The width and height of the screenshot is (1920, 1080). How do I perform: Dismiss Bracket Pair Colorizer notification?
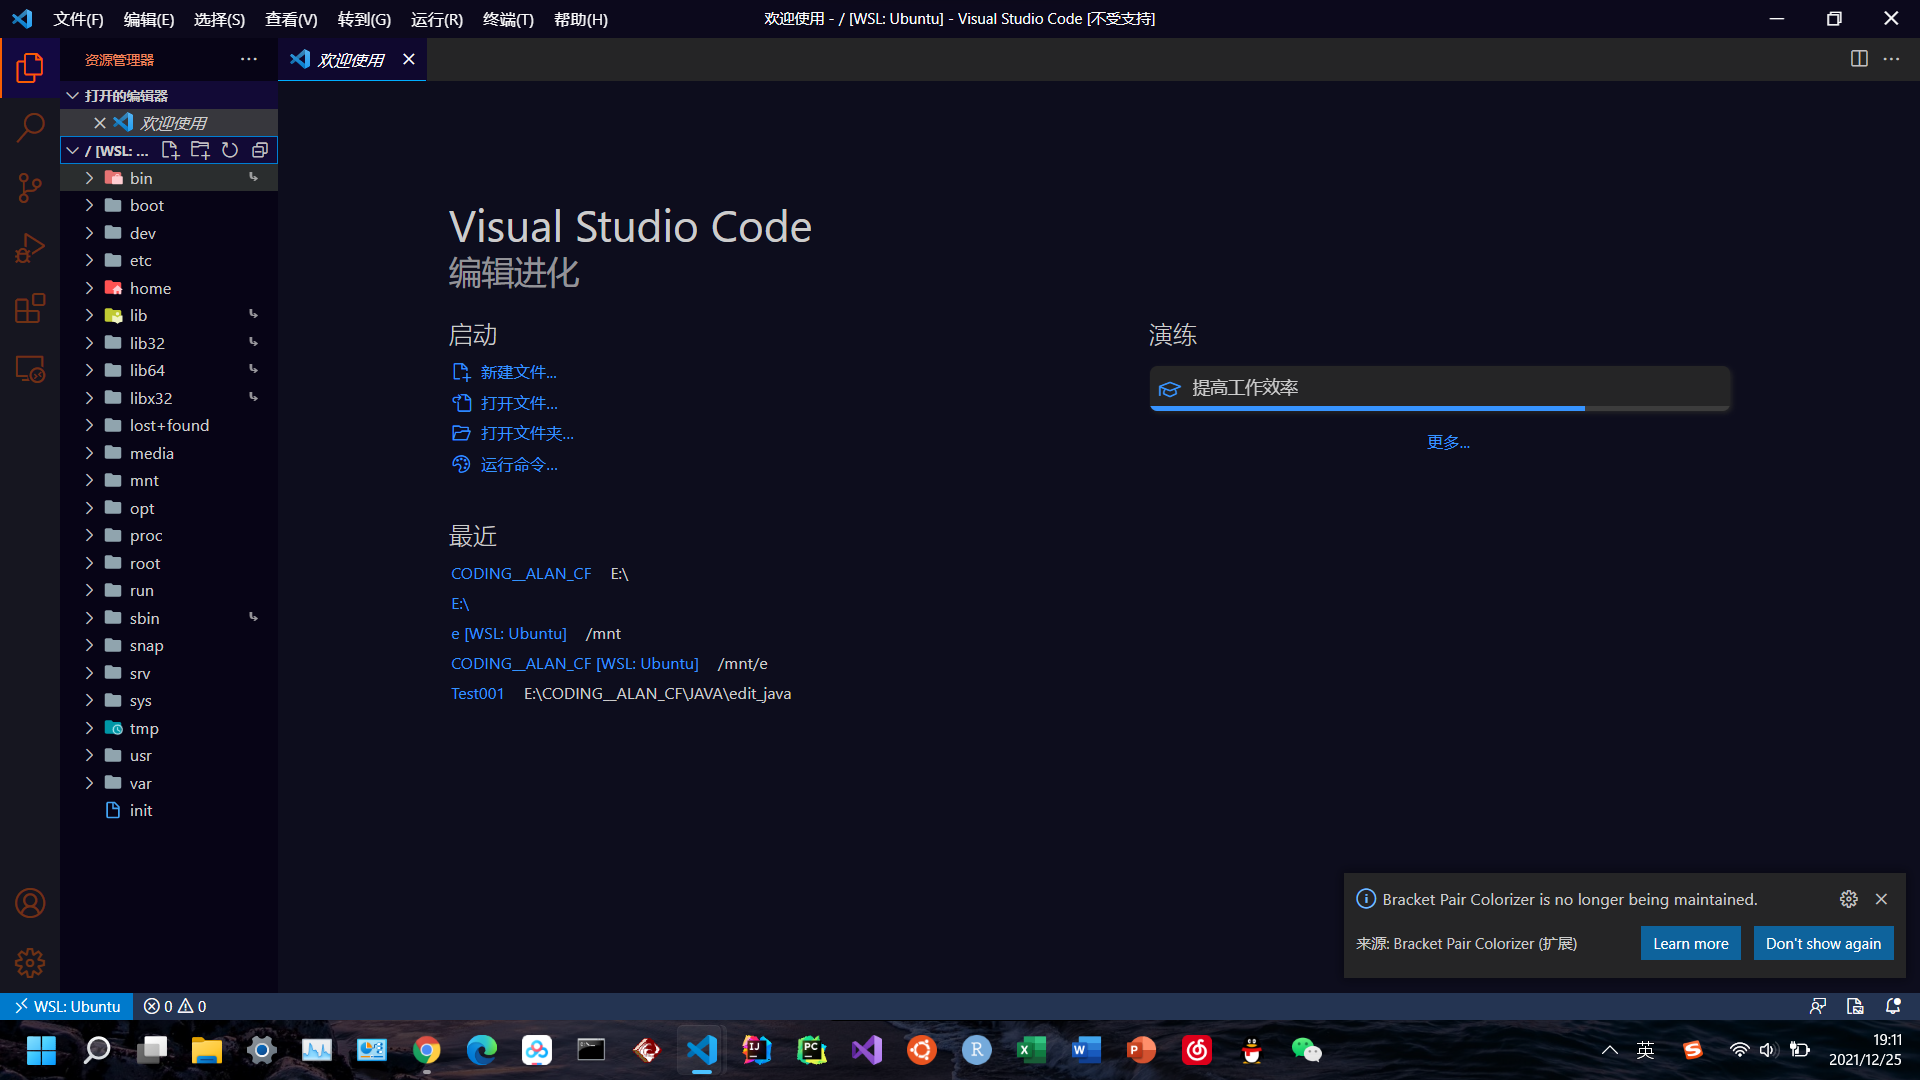(1882, 899)
